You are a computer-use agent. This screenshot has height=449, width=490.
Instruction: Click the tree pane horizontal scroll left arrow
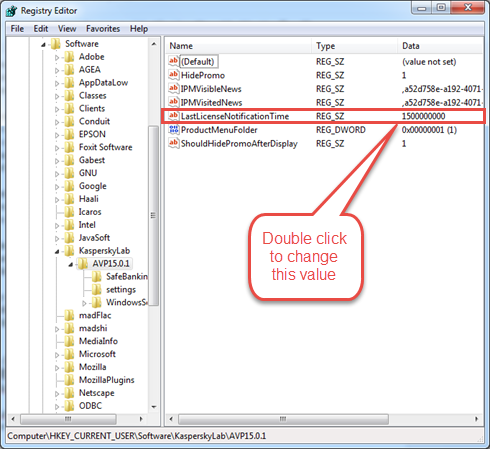[x=13, y=419]
